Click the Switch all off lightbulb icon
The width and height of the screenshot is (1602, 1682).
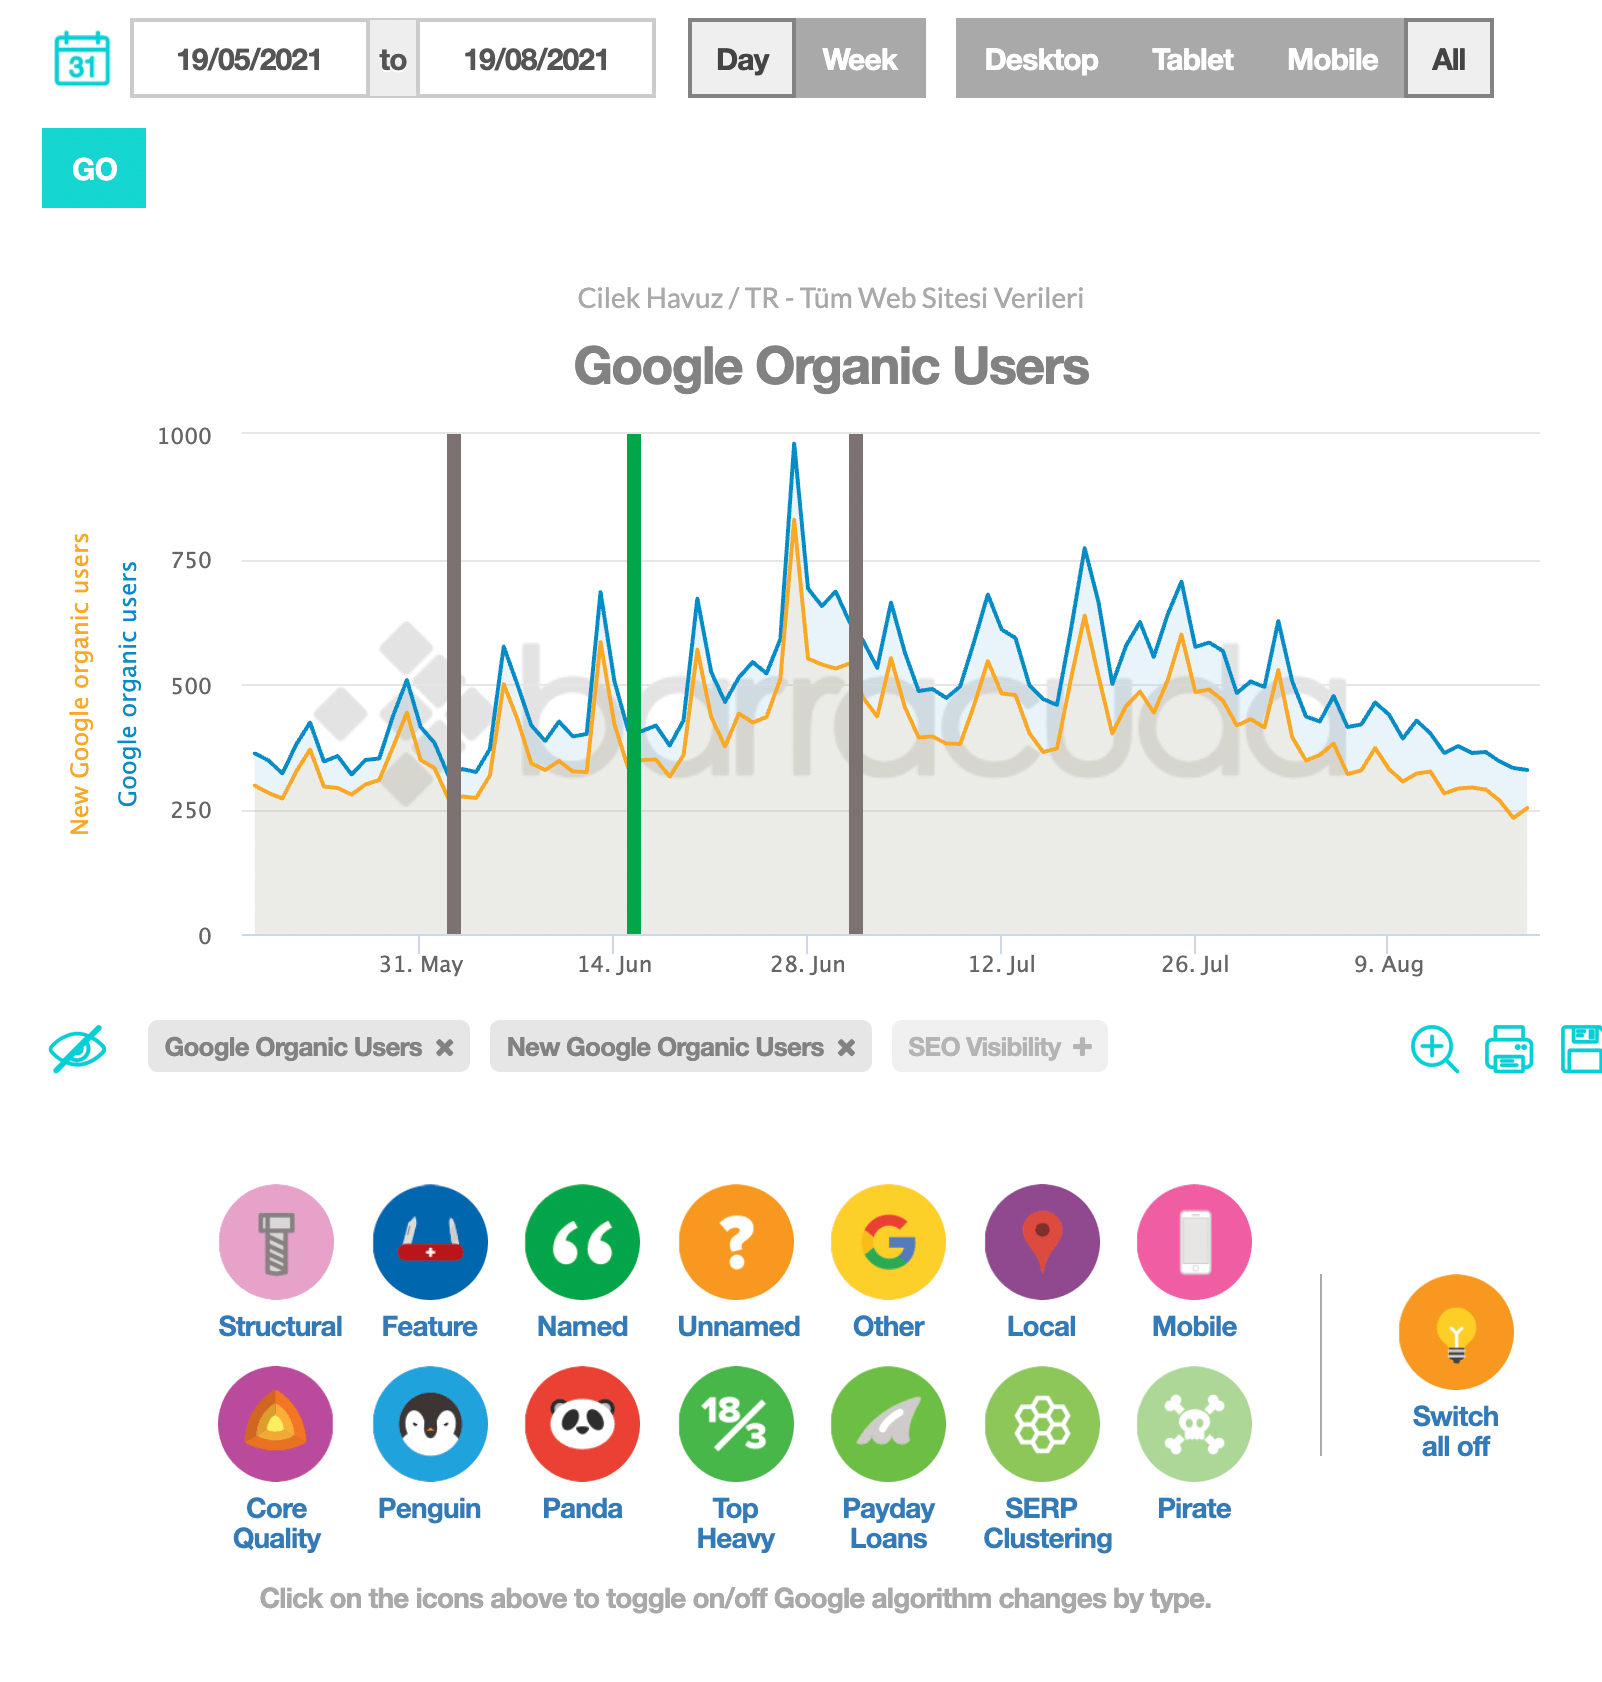pos(1456,1332)
